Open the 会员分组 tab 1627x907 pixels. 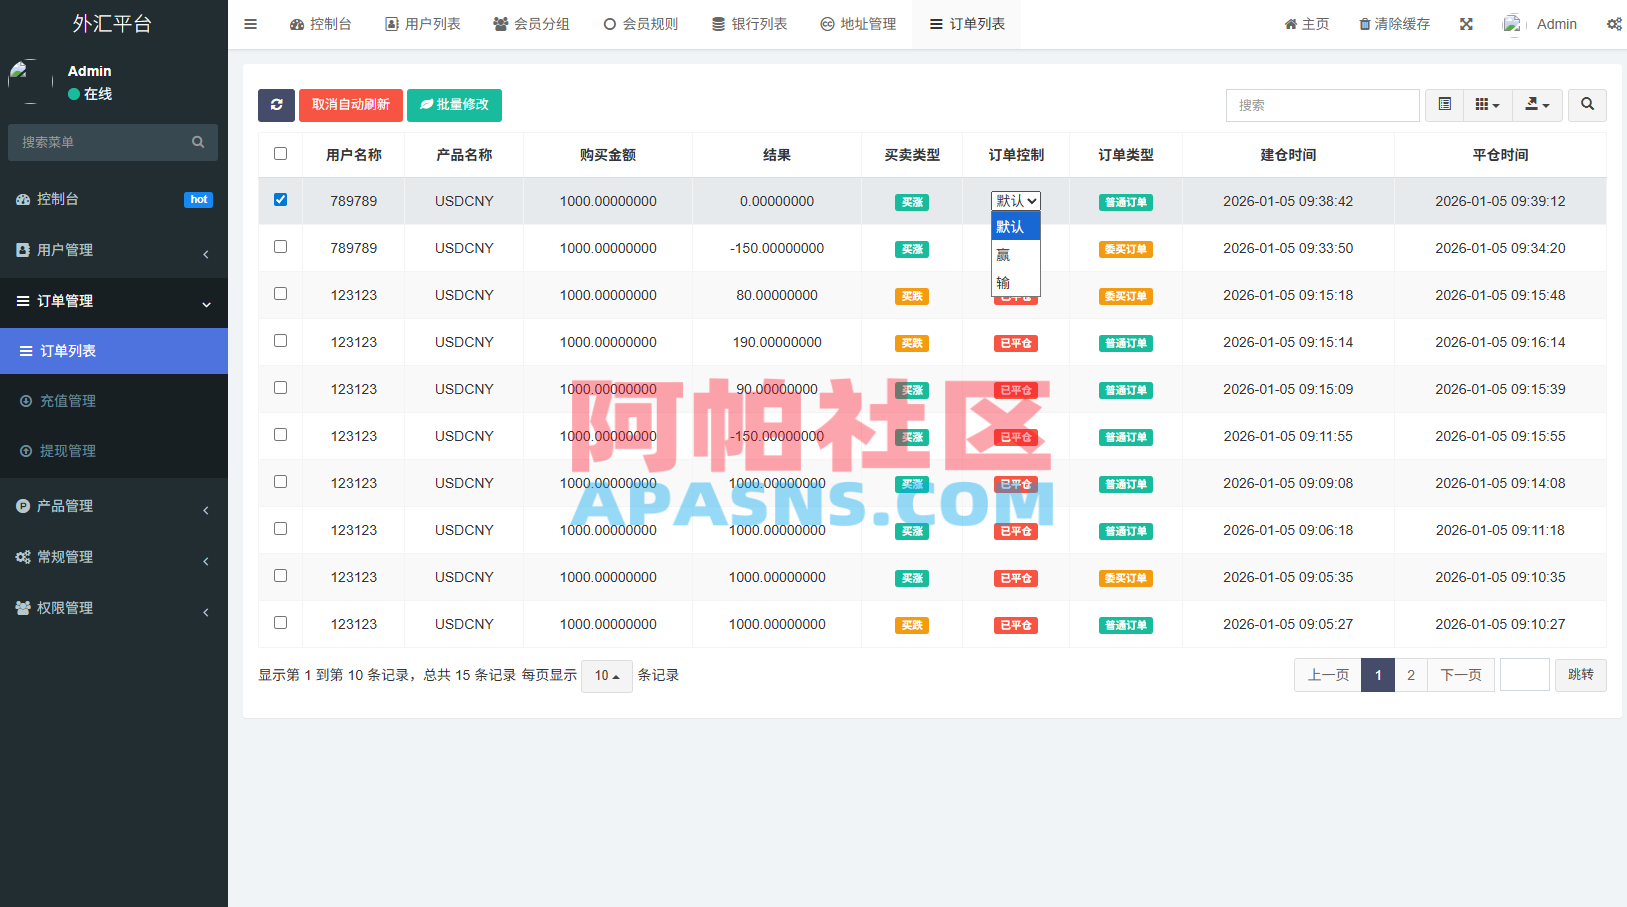[531, 24]
